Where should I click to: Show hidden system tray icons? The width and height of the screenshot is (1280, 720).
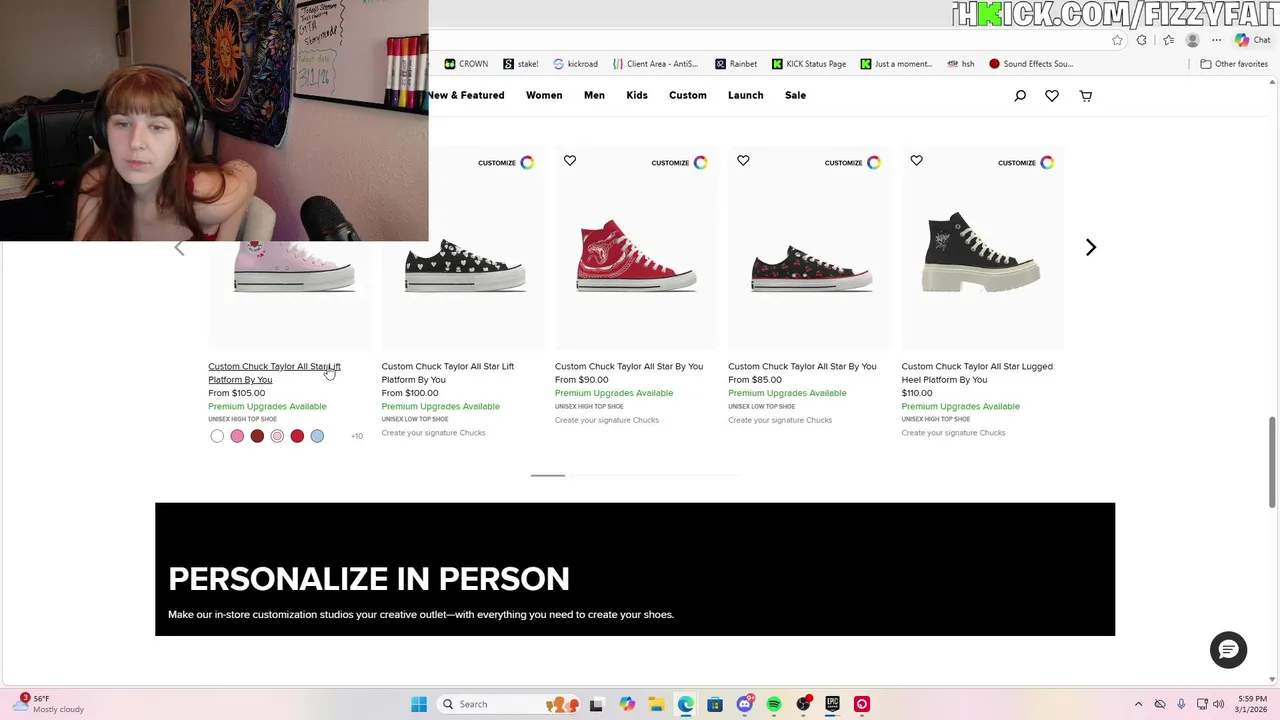1138,704
